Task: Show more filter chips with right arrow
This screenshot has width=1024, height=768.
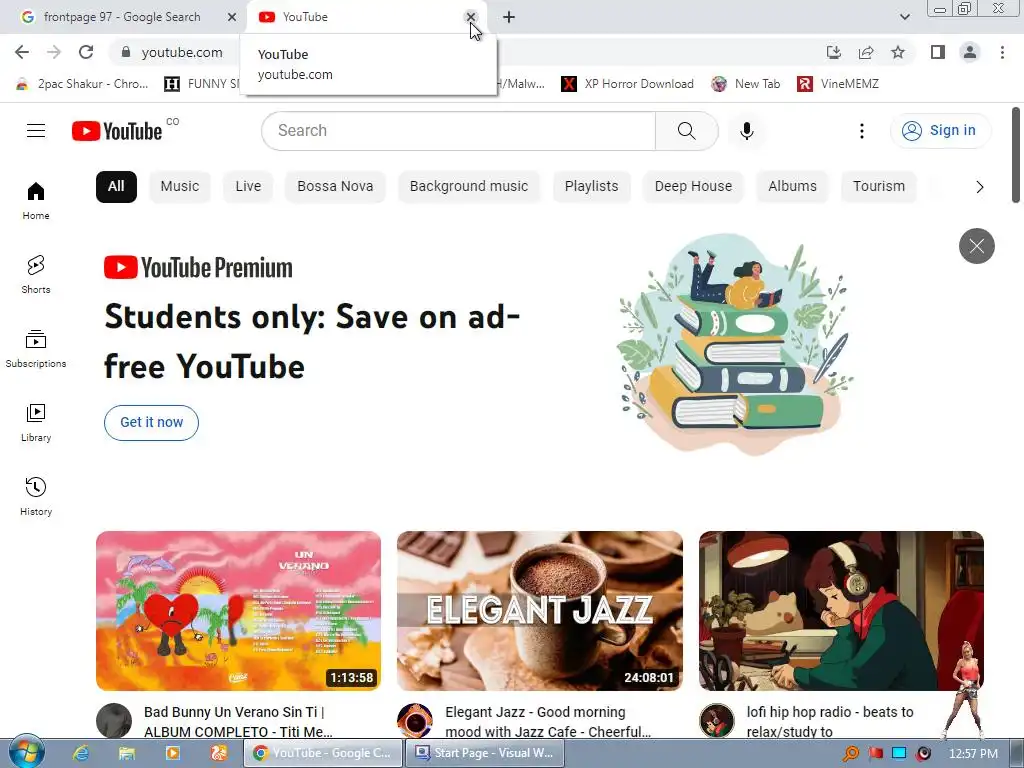Action: (979, 187)
